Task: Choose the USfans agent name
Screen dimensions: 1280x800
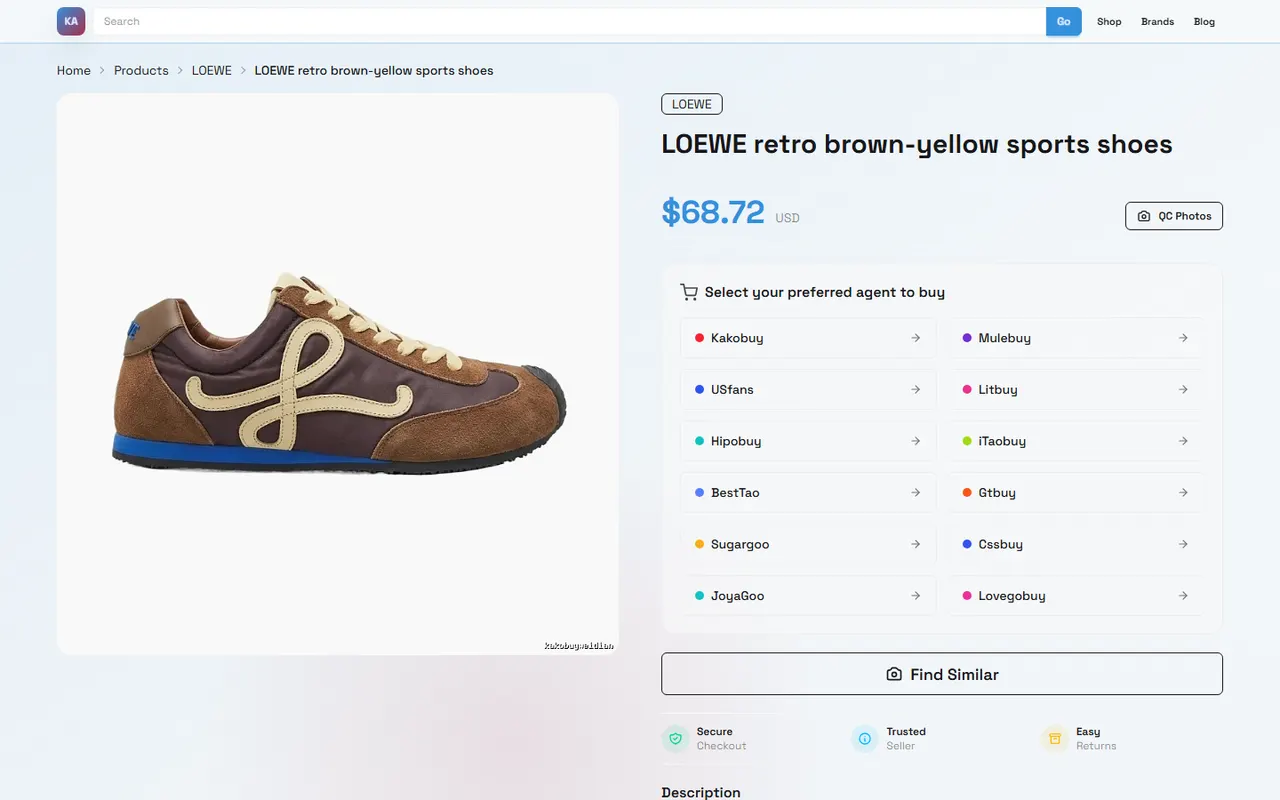Action: pyautogui.click(x=732, y=389)
